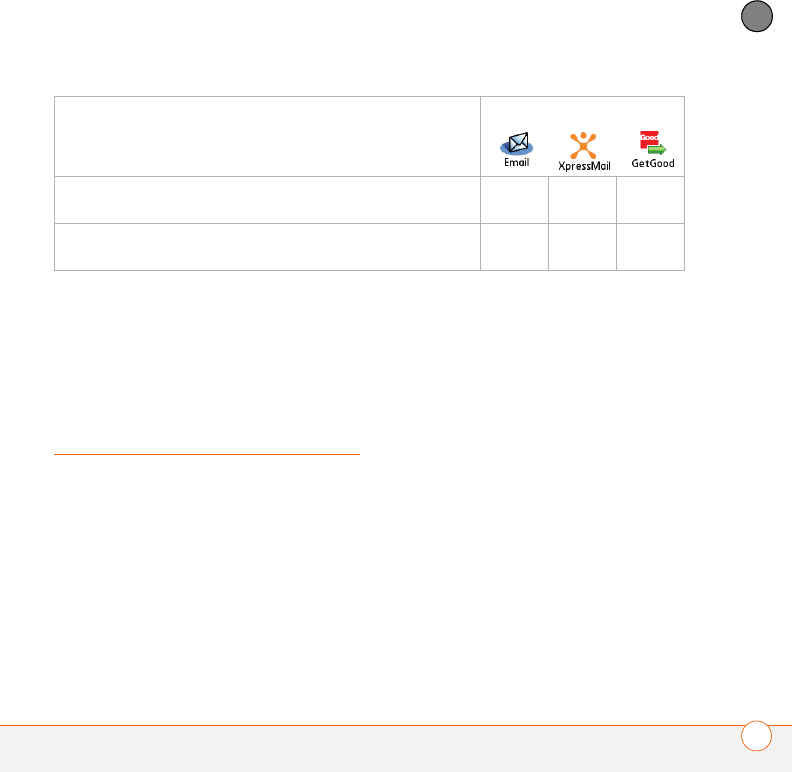This screenshot has height=772, width=792.
Task: Click the wide second row description cell
Action: click(x=267, y=247)
